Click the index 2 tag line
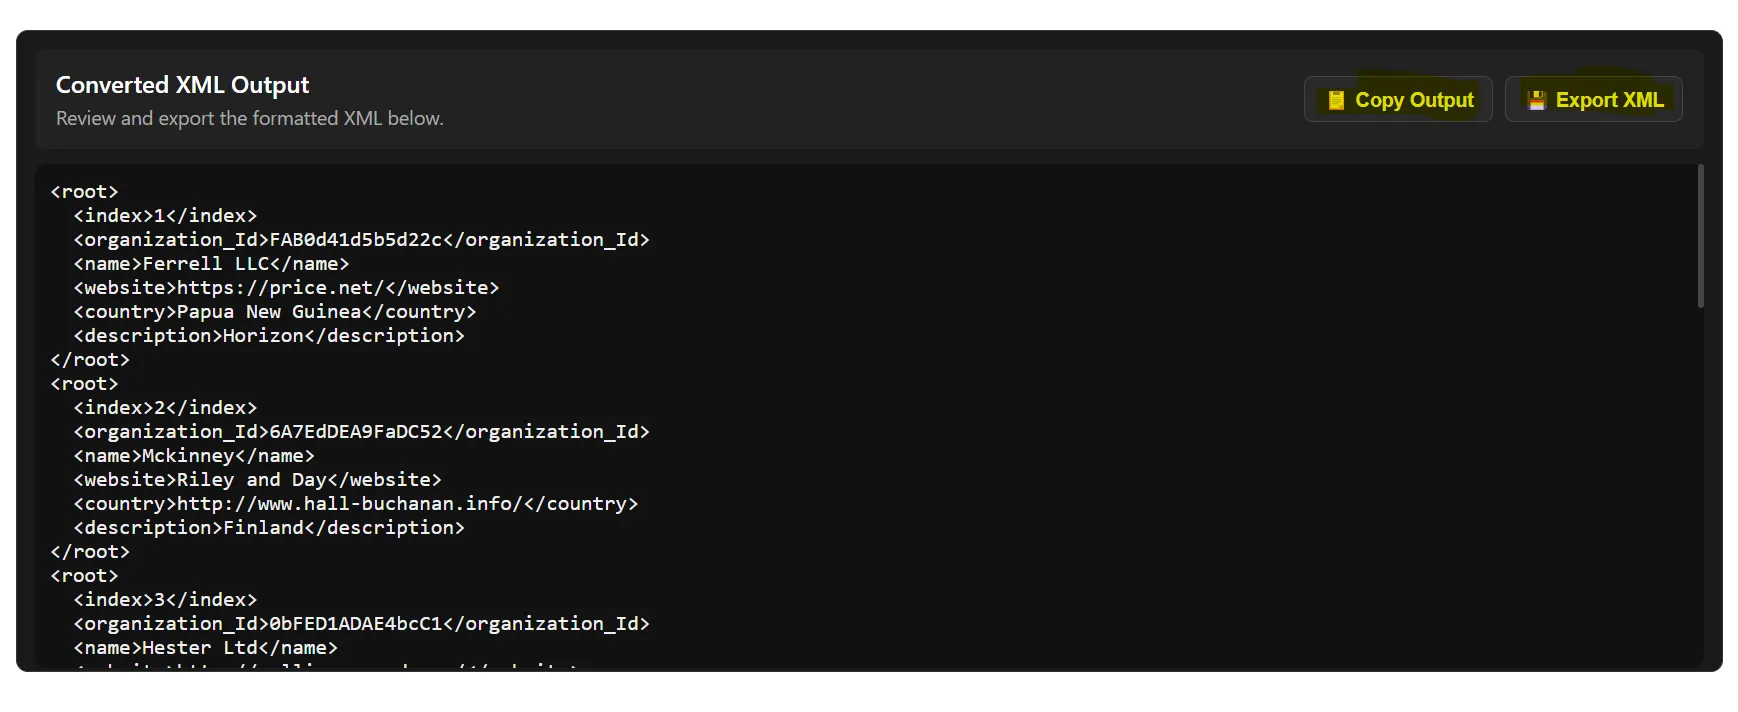This screenshot has width=1738, height=712. point(164,407)
